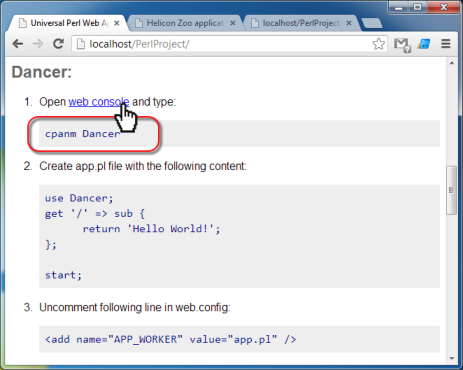
Task: Click the scrollbar down arrow
Action: 452,359
